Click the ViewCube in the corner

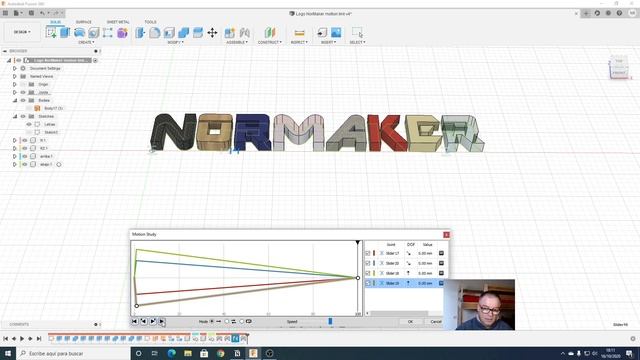620,67
